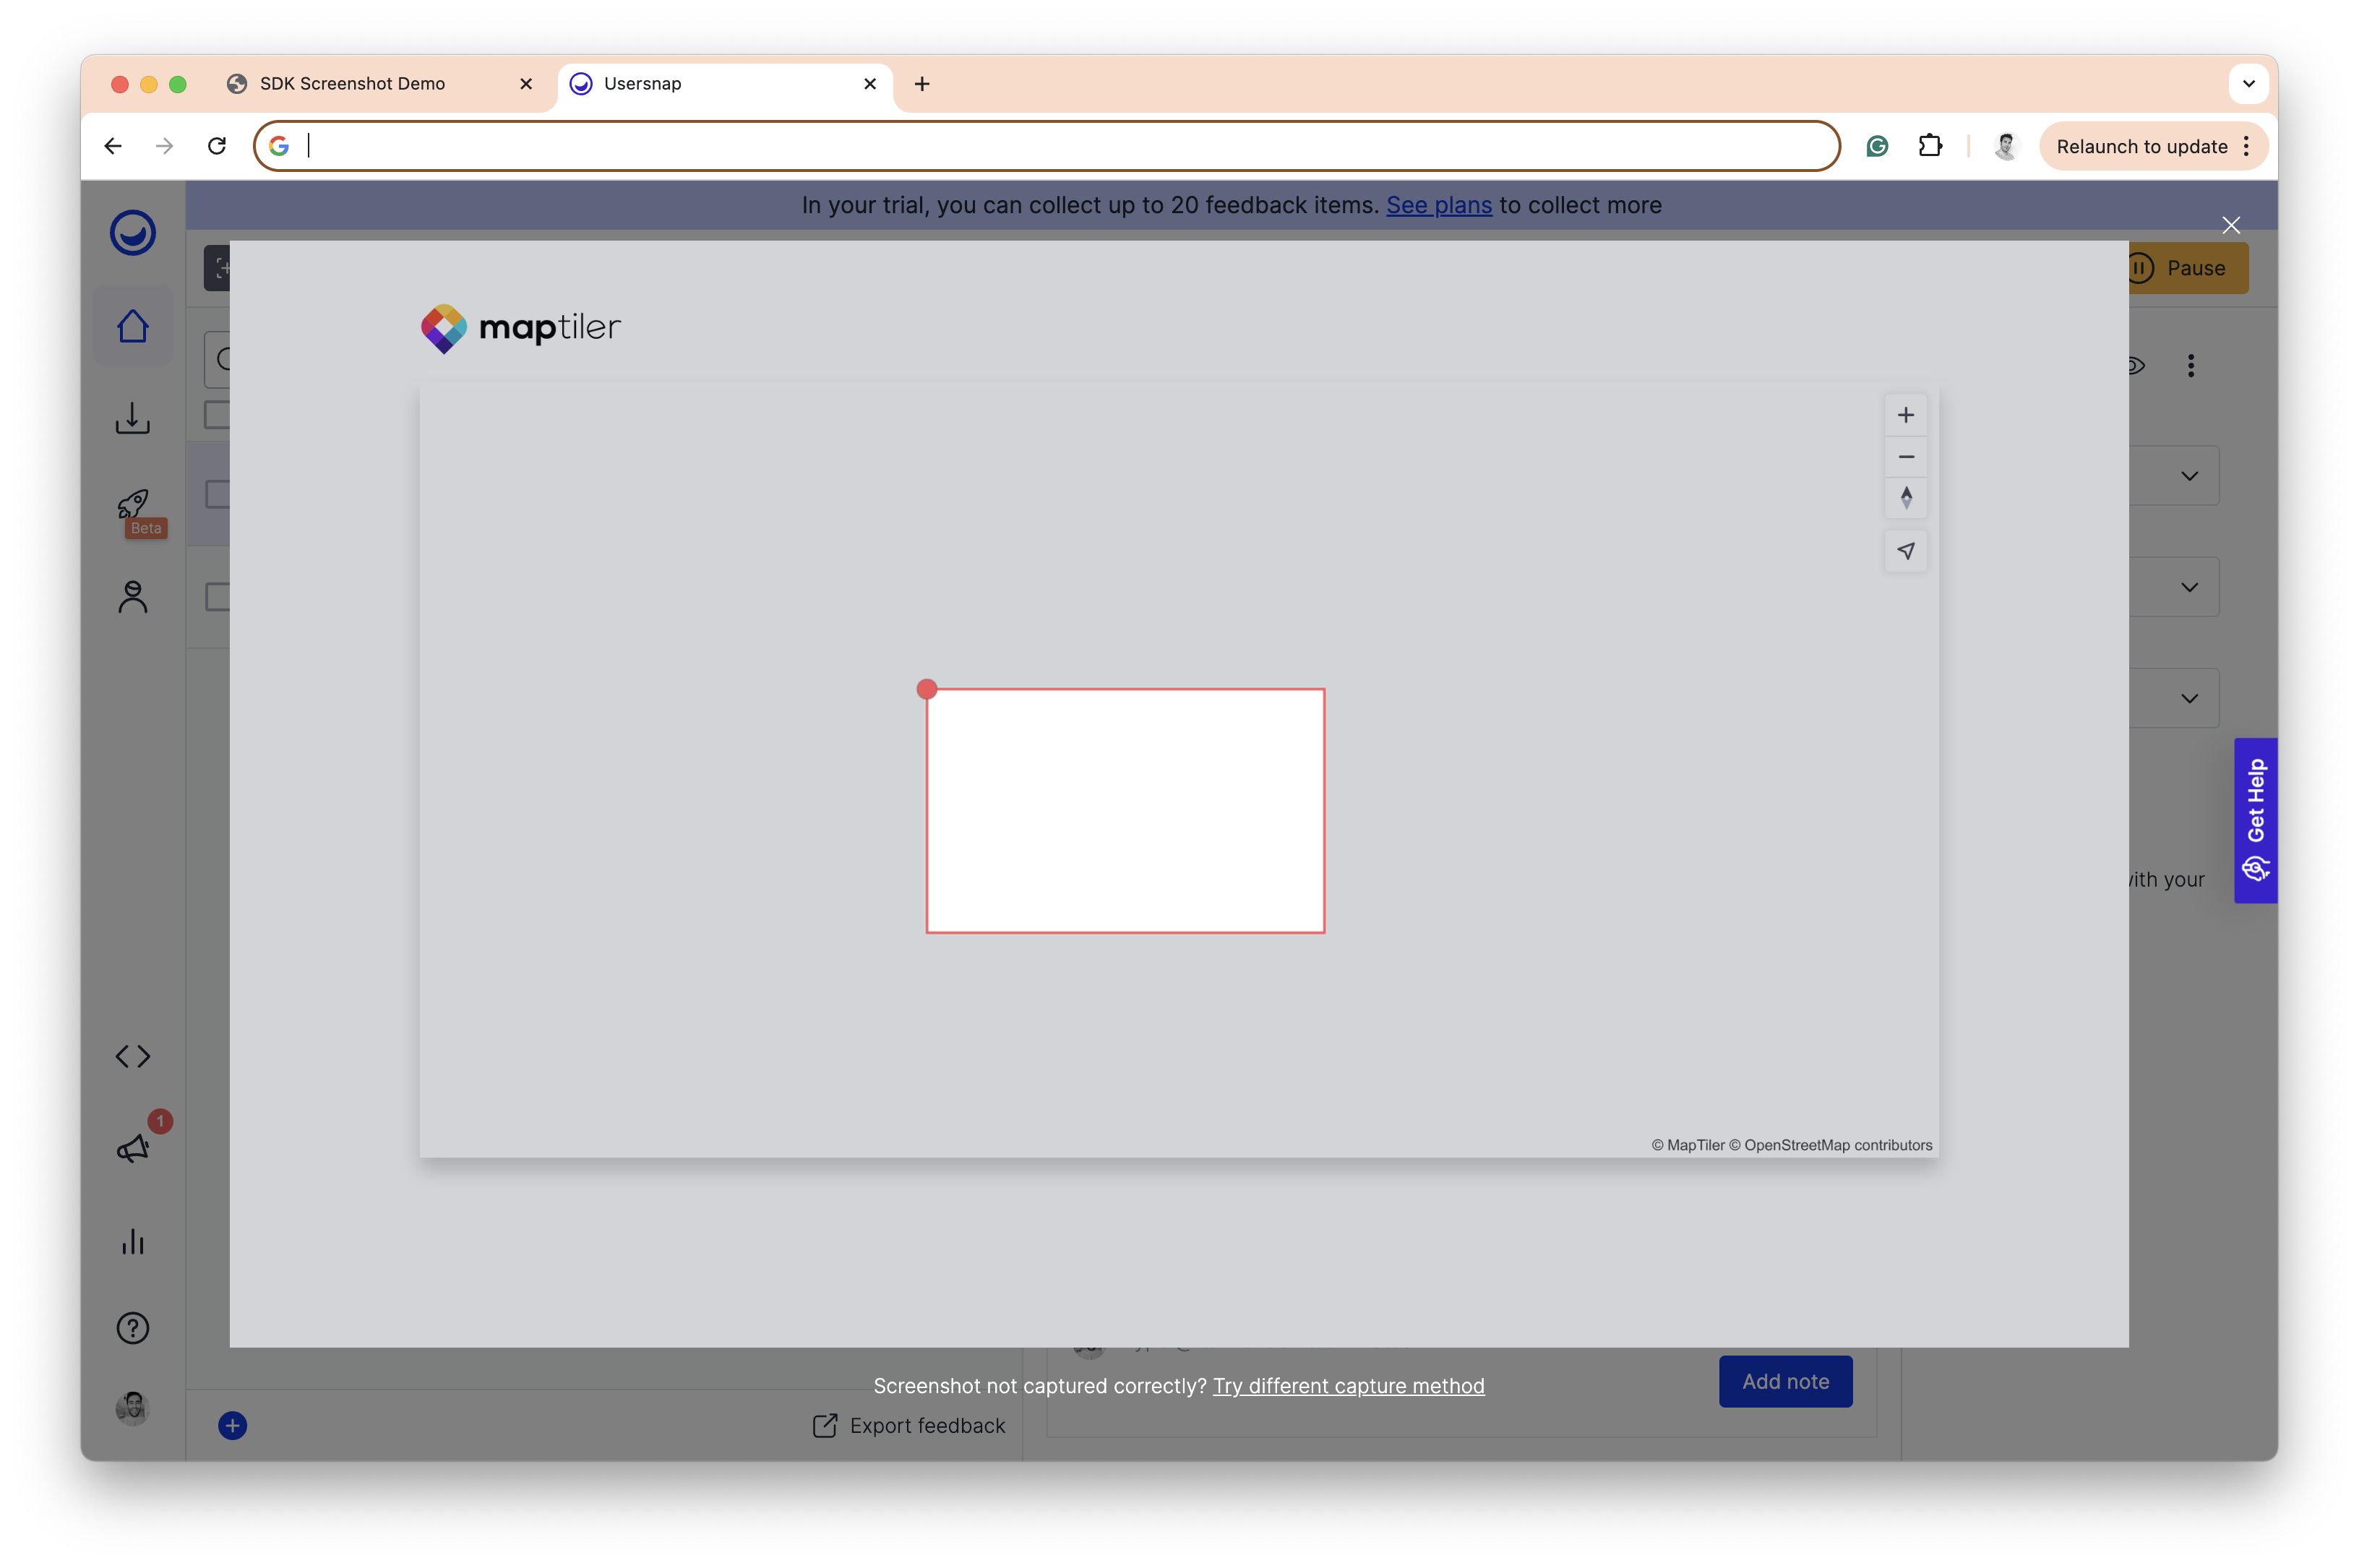
Task: Open the download inbox sidebar icon
Action: [x=133, y=418]
